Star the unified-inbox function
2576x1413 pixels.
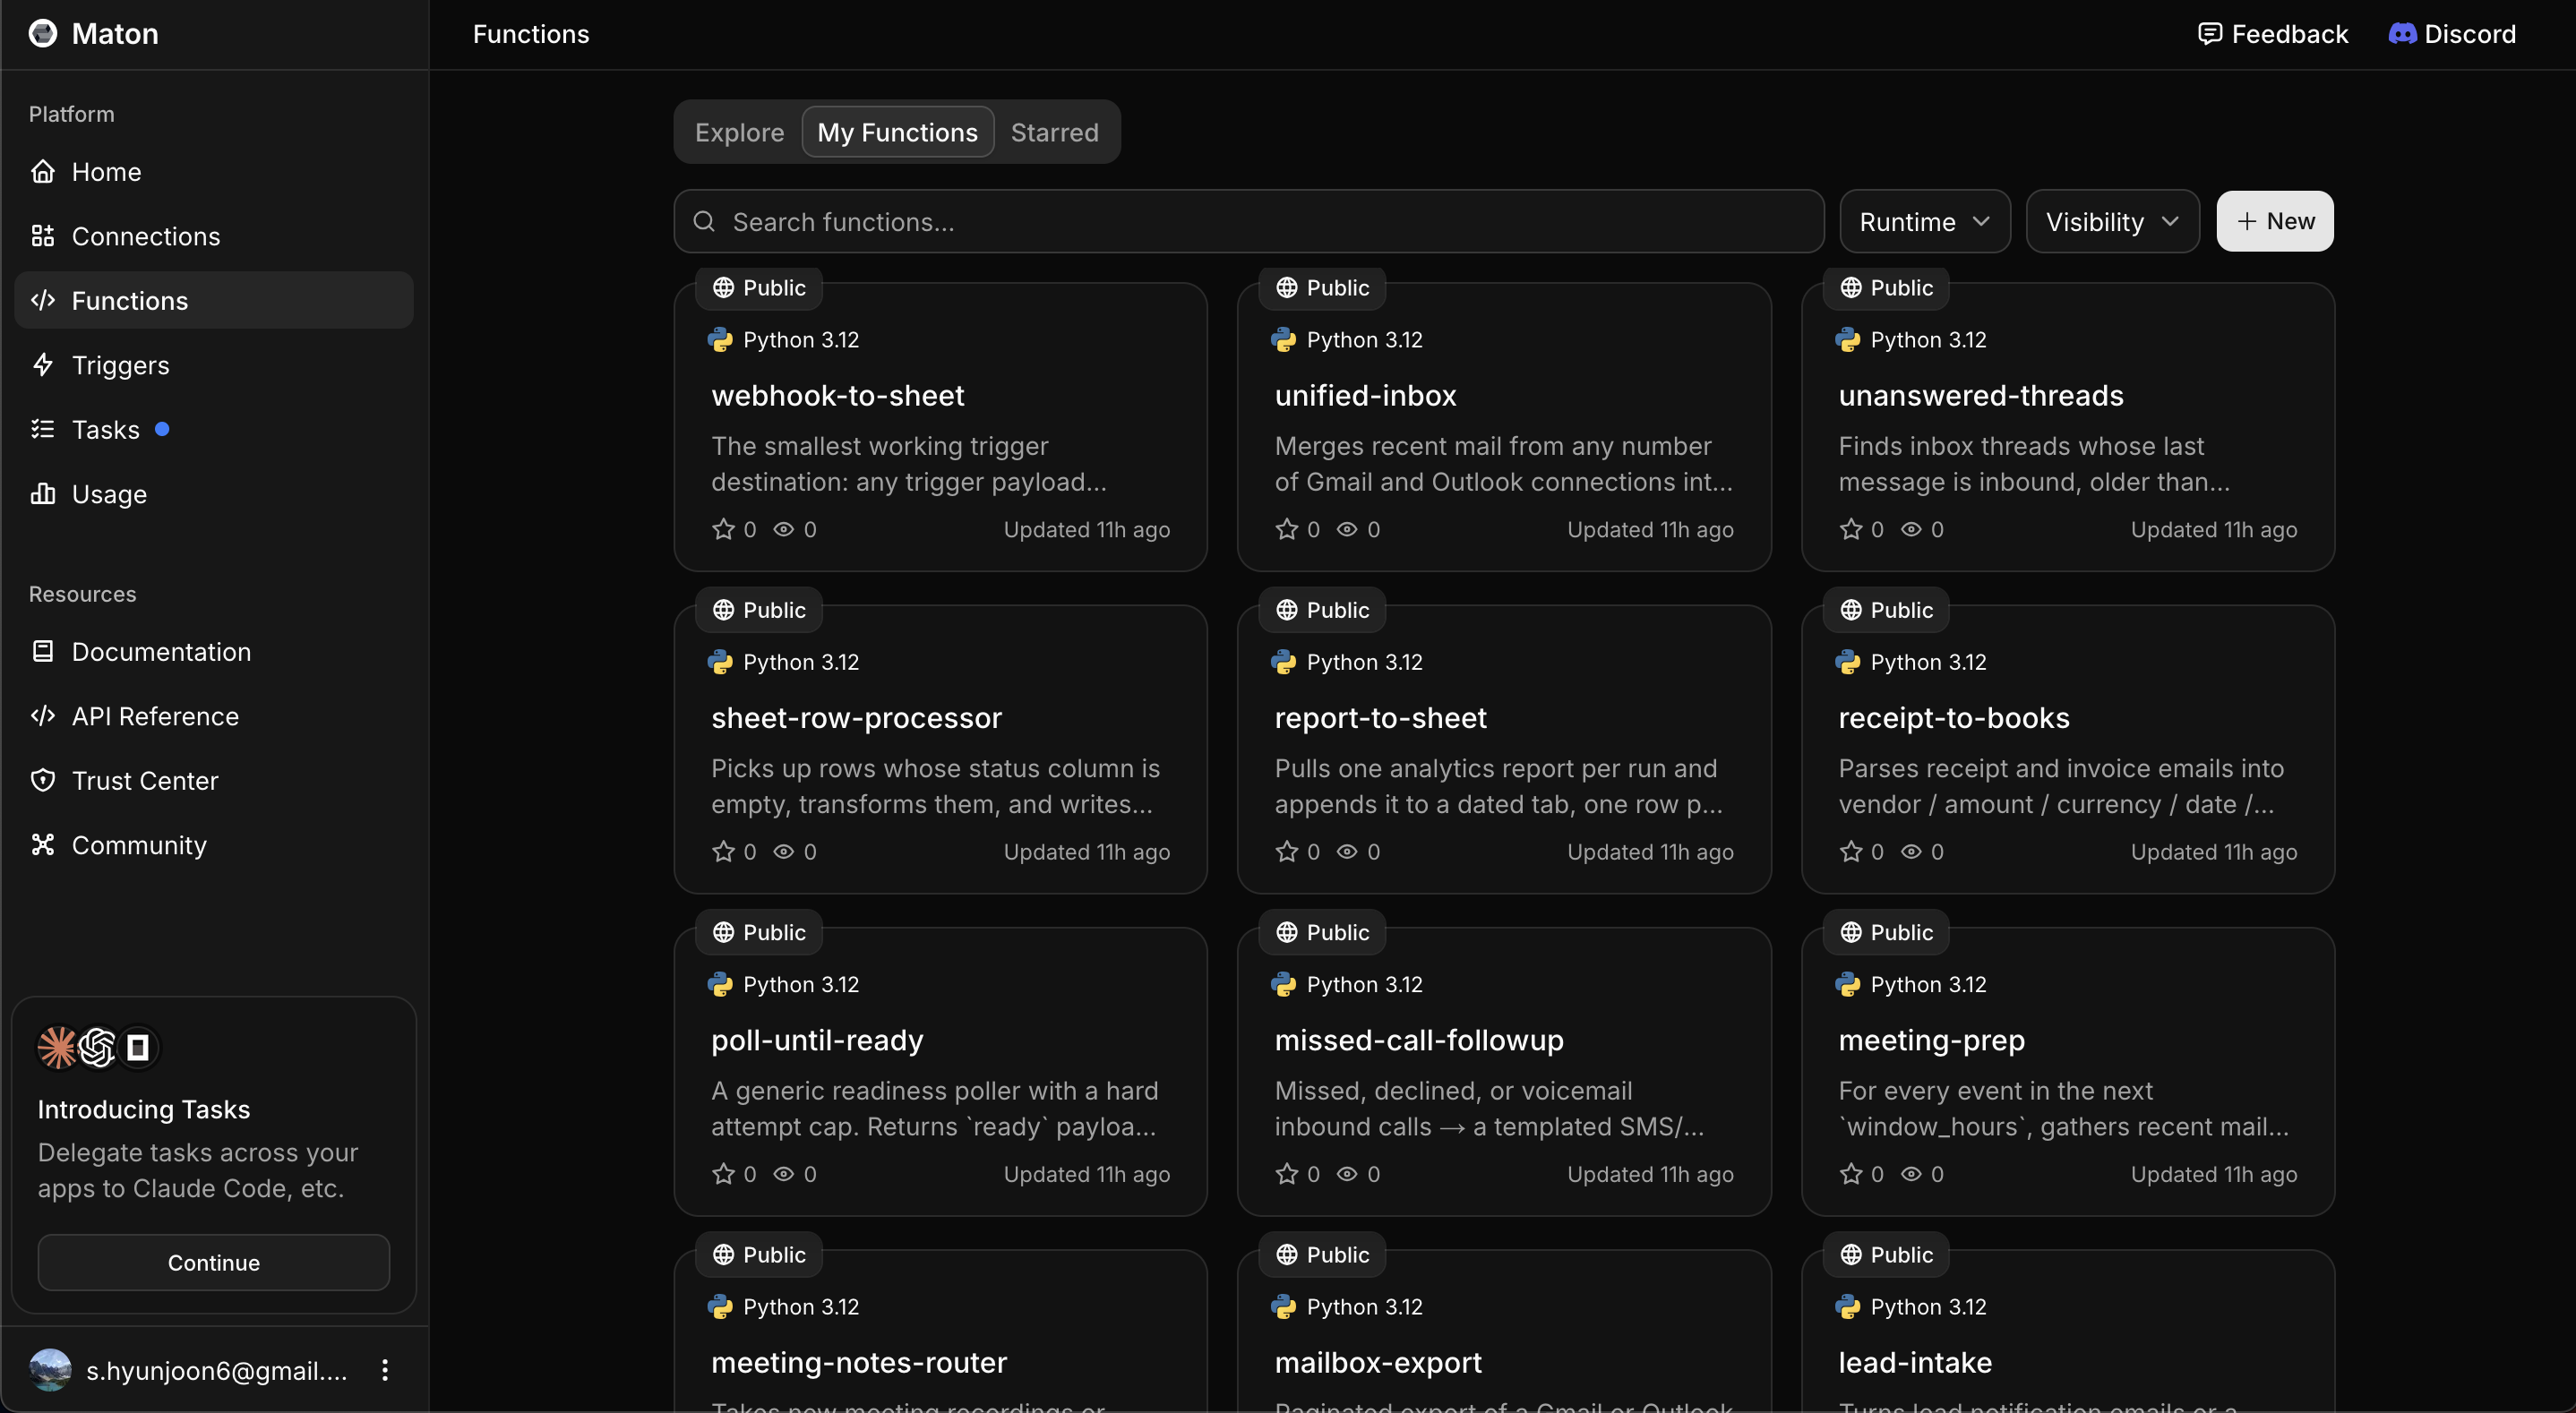1286,529
